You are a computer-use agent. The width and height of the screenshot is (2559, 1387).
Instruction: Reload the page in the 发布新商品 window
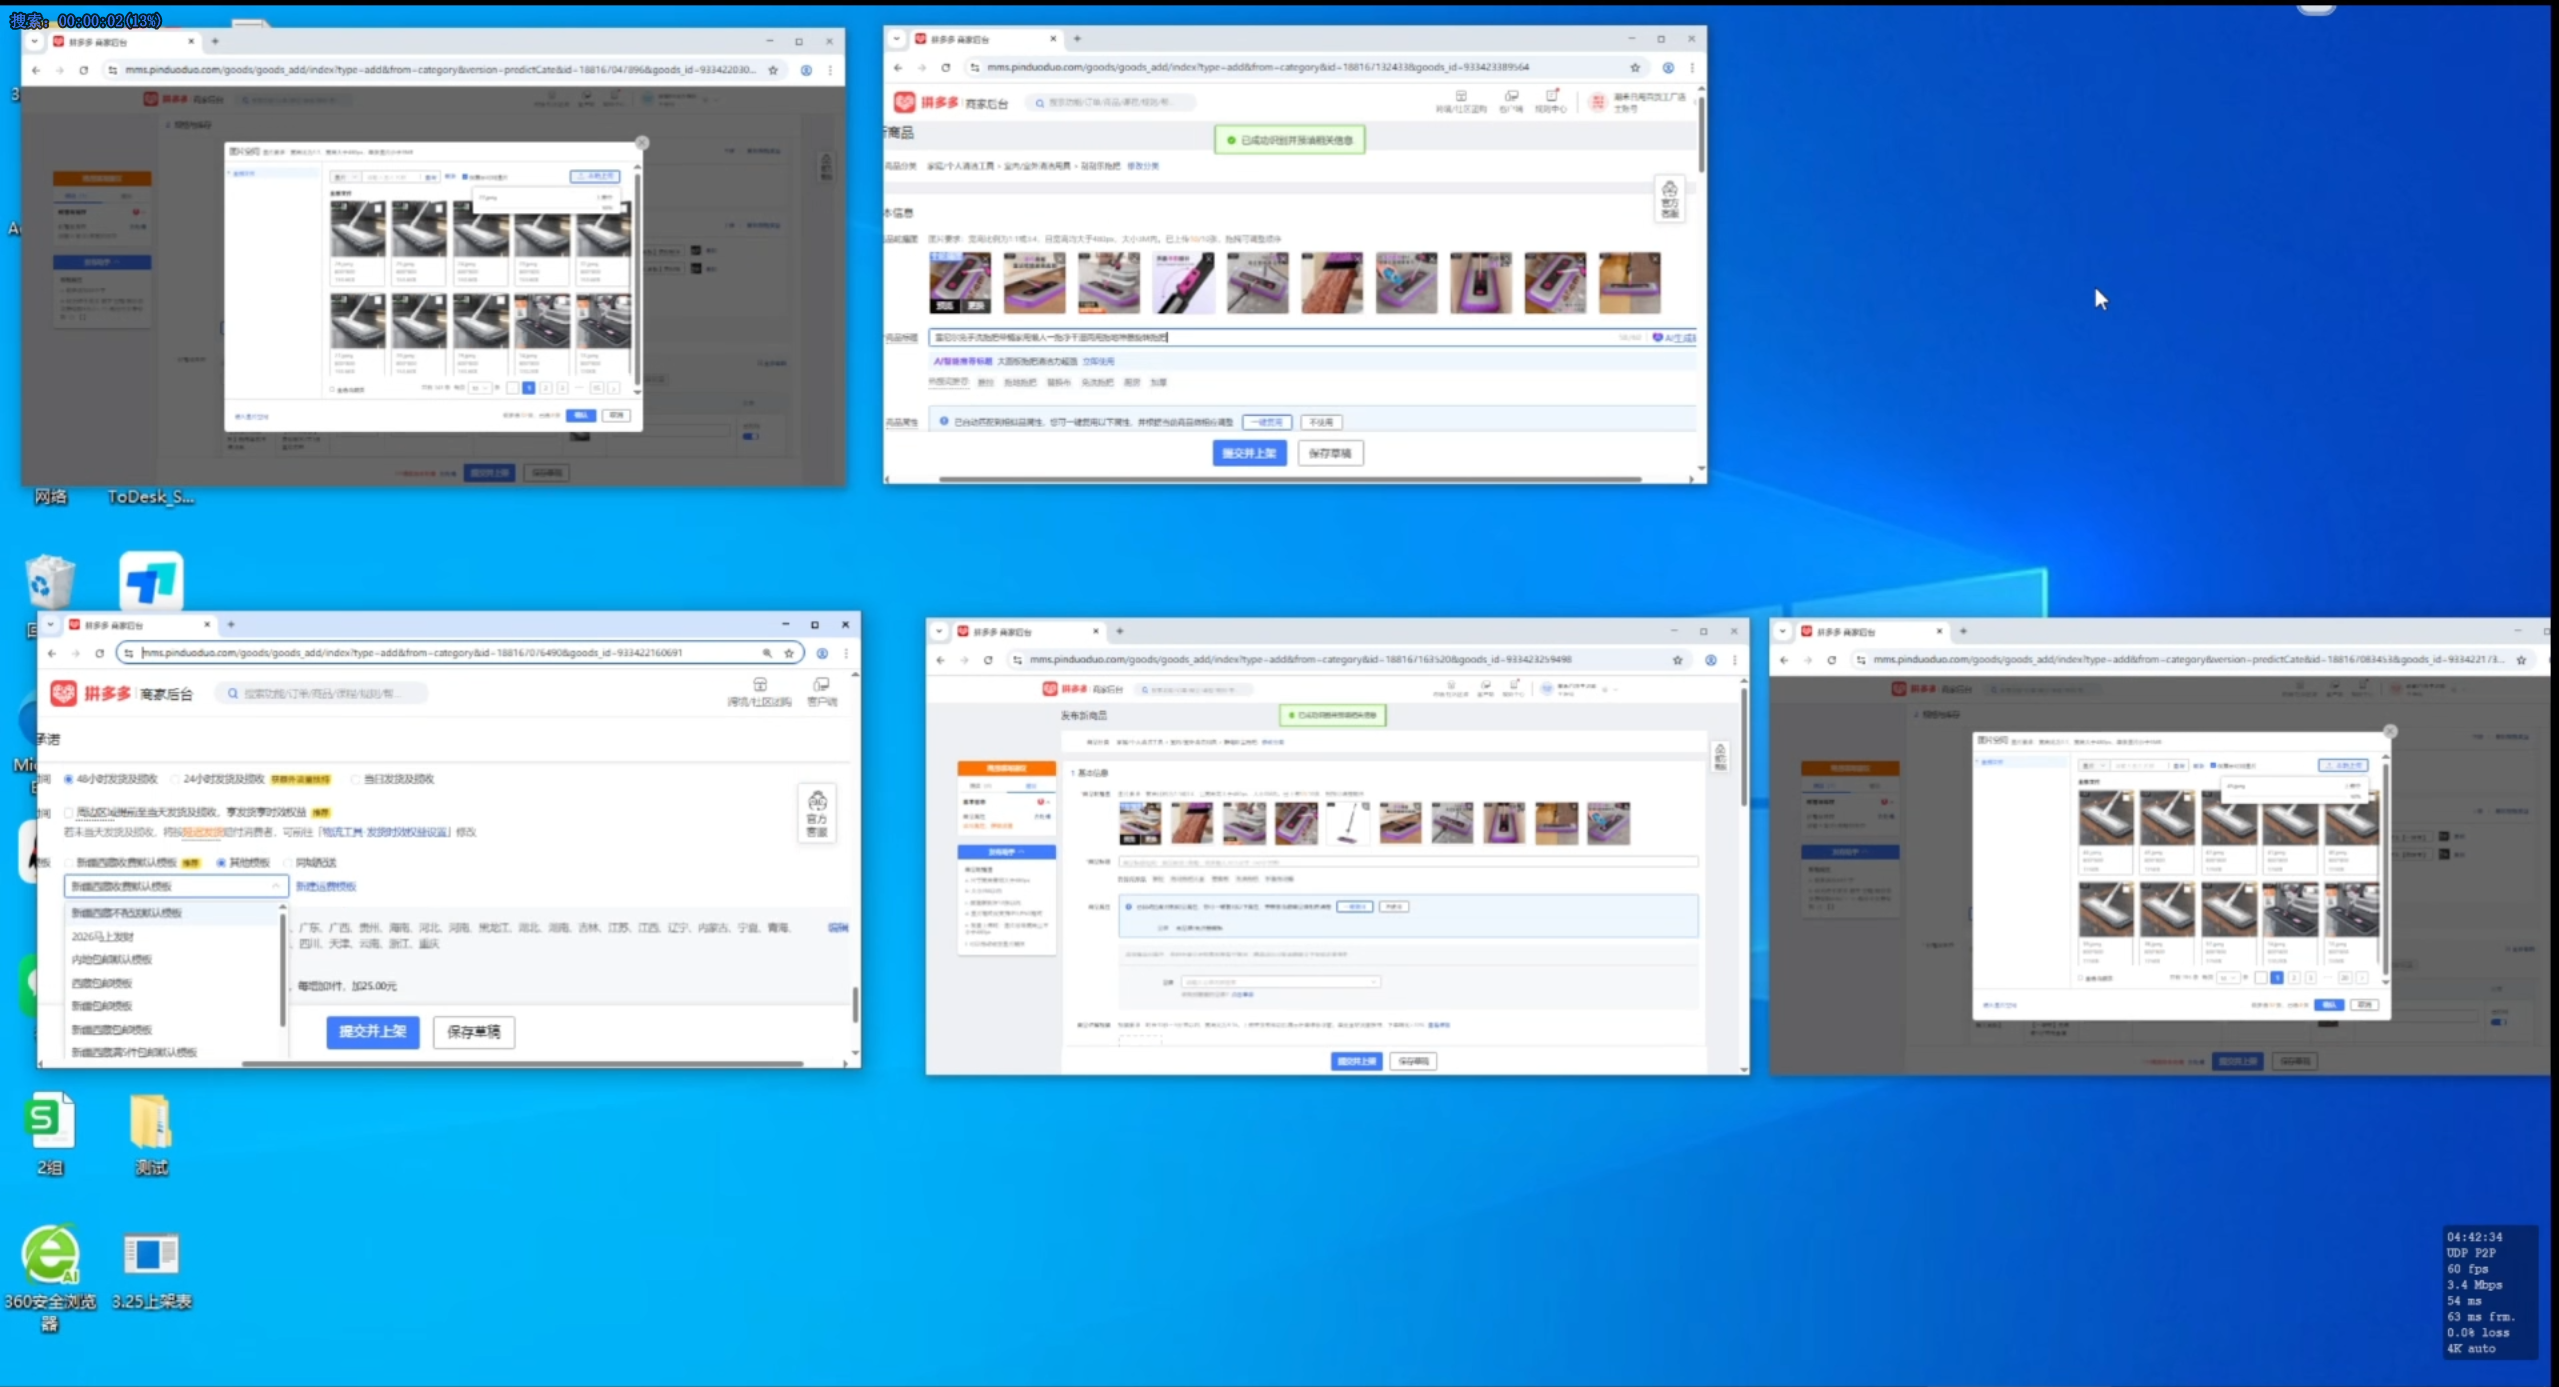coord(988,660)
